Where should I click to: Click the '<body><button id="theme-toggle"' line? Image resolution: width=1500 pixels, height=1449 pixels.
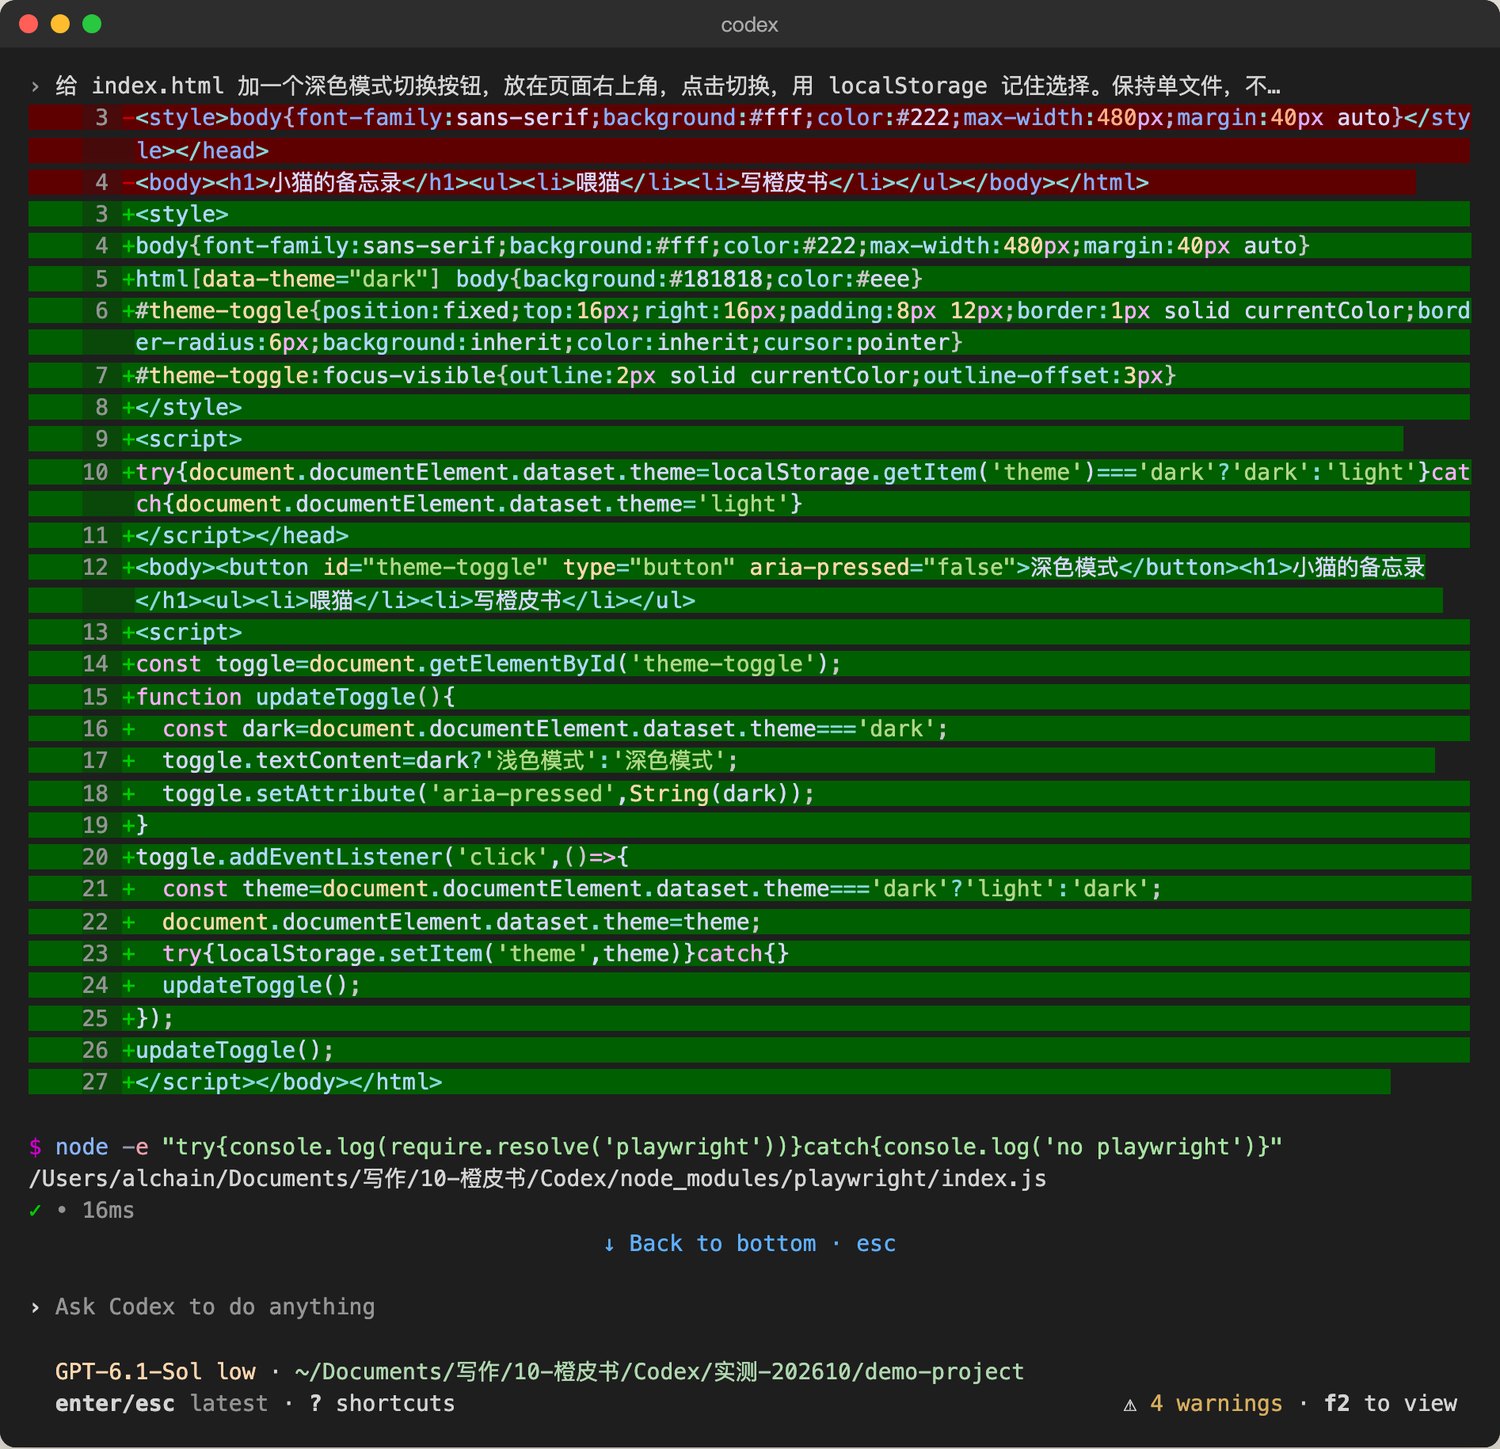pyautogui.click(x=736, y=584)
